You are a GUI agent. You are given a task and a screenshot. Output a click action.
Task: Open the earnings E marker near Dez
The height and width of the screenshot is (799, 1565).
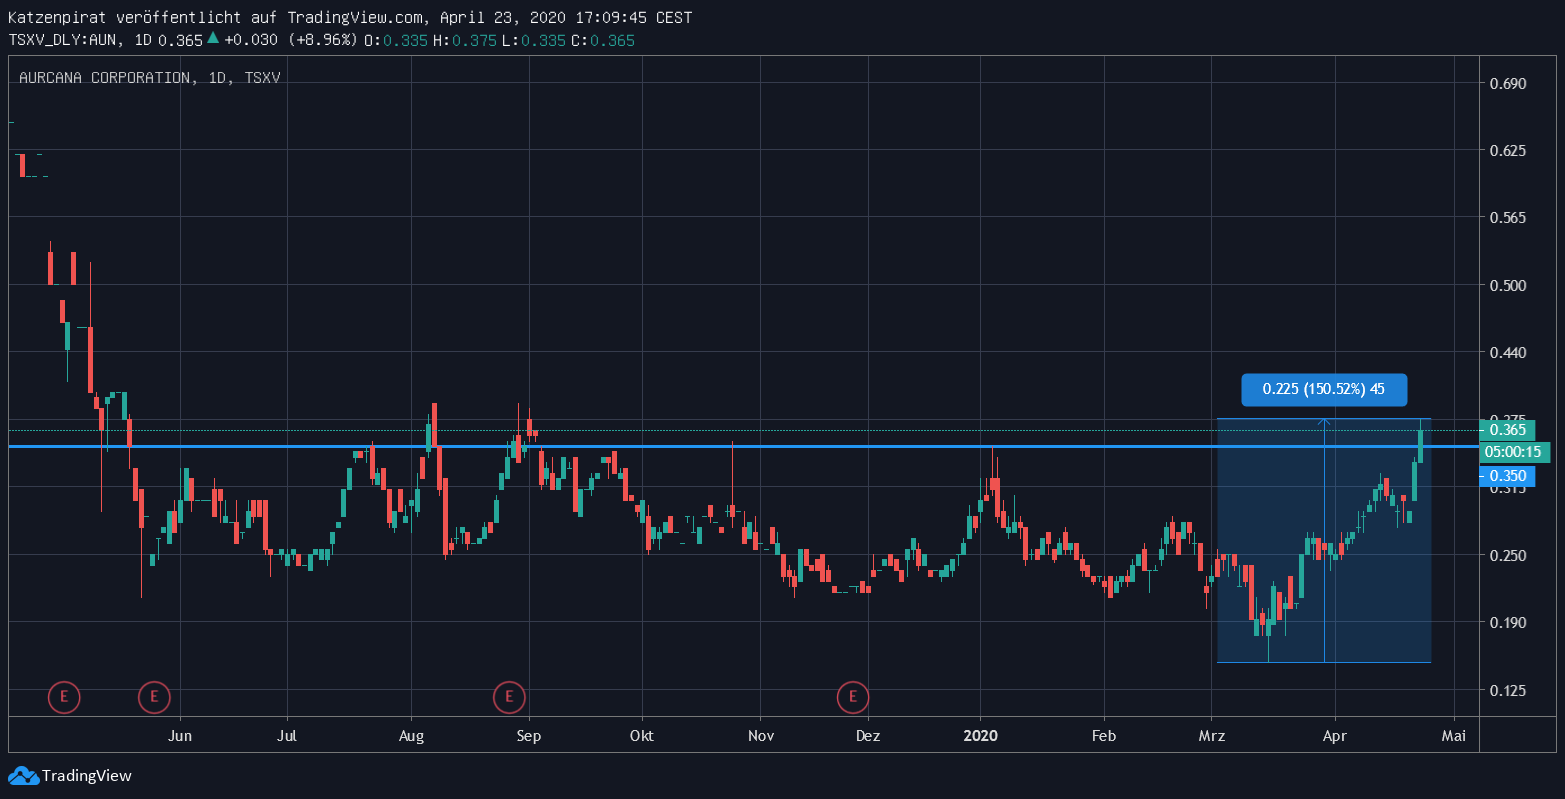coord(853,695)
